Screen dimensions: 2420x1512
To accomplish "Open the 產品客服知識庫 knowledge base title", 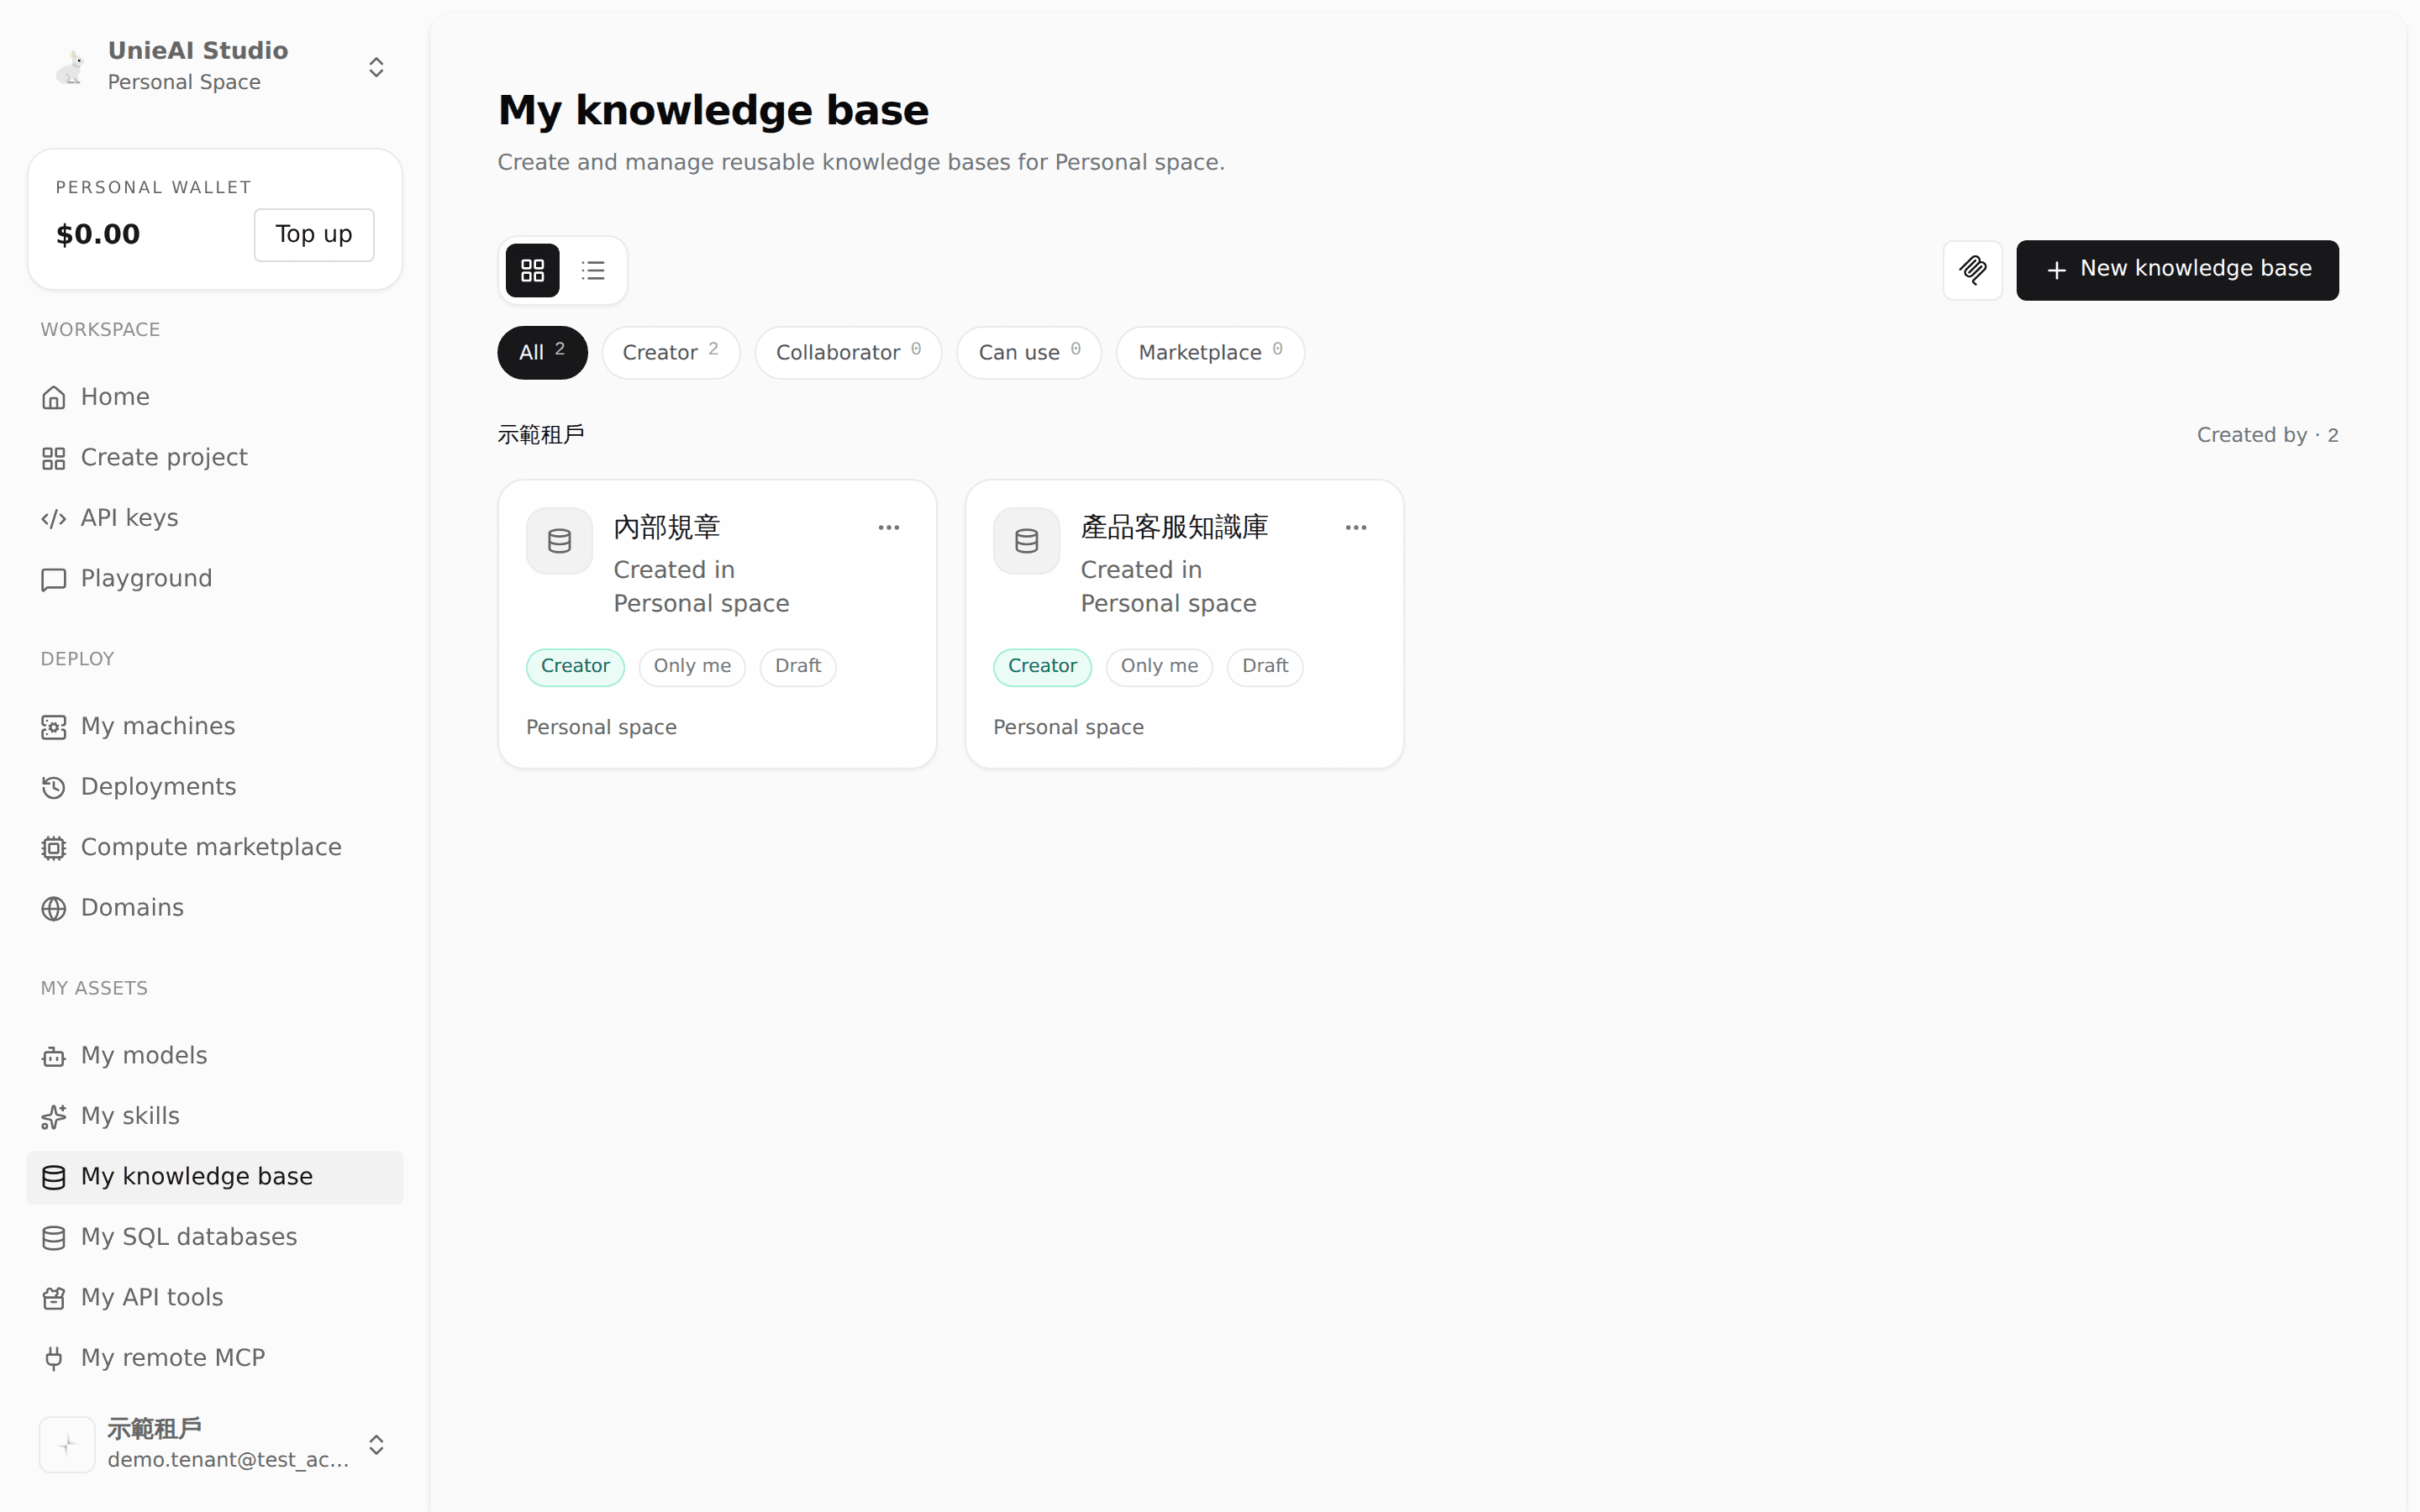I will 1174,527.
